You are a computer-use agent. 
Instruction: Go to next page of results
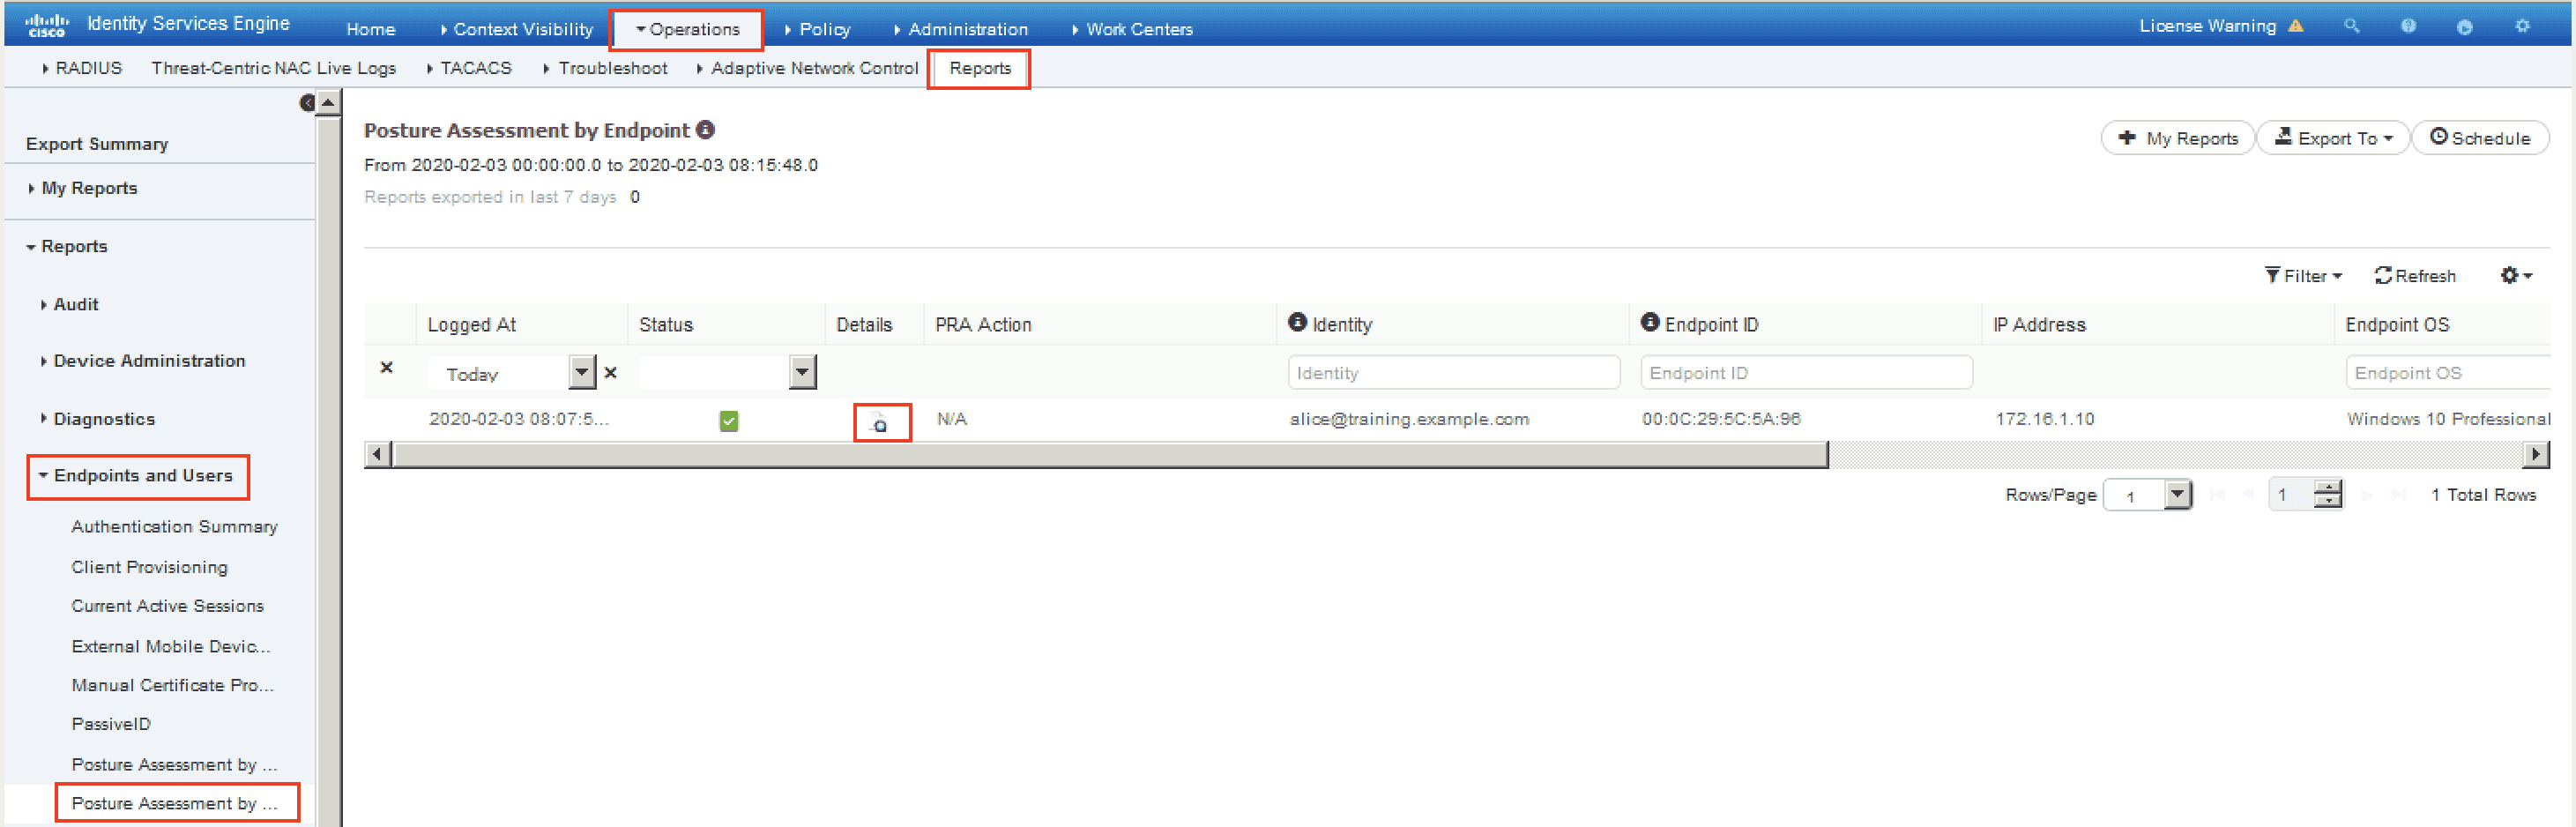(x=2366, y=494)
